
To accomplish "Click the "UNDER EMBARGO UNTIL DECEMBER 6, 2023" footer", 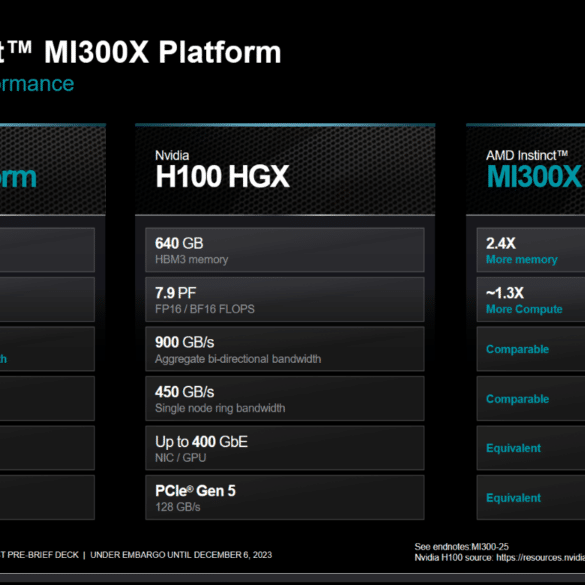I will tap(181, 555).
